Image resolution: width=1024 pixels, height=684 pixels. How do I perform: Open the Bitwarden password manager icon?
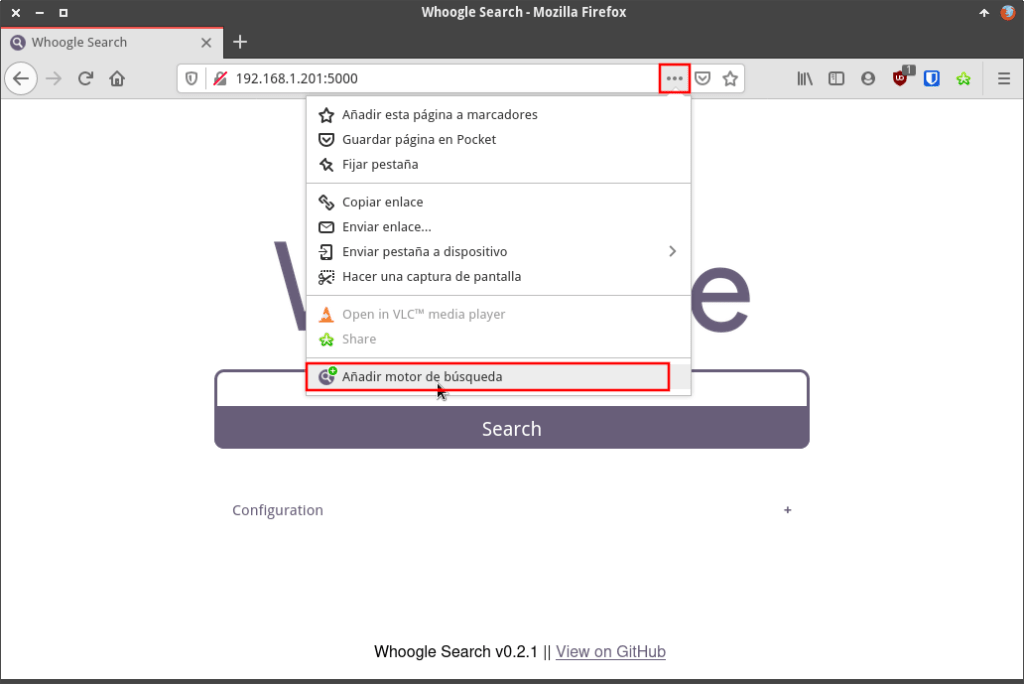coord(931,78)
